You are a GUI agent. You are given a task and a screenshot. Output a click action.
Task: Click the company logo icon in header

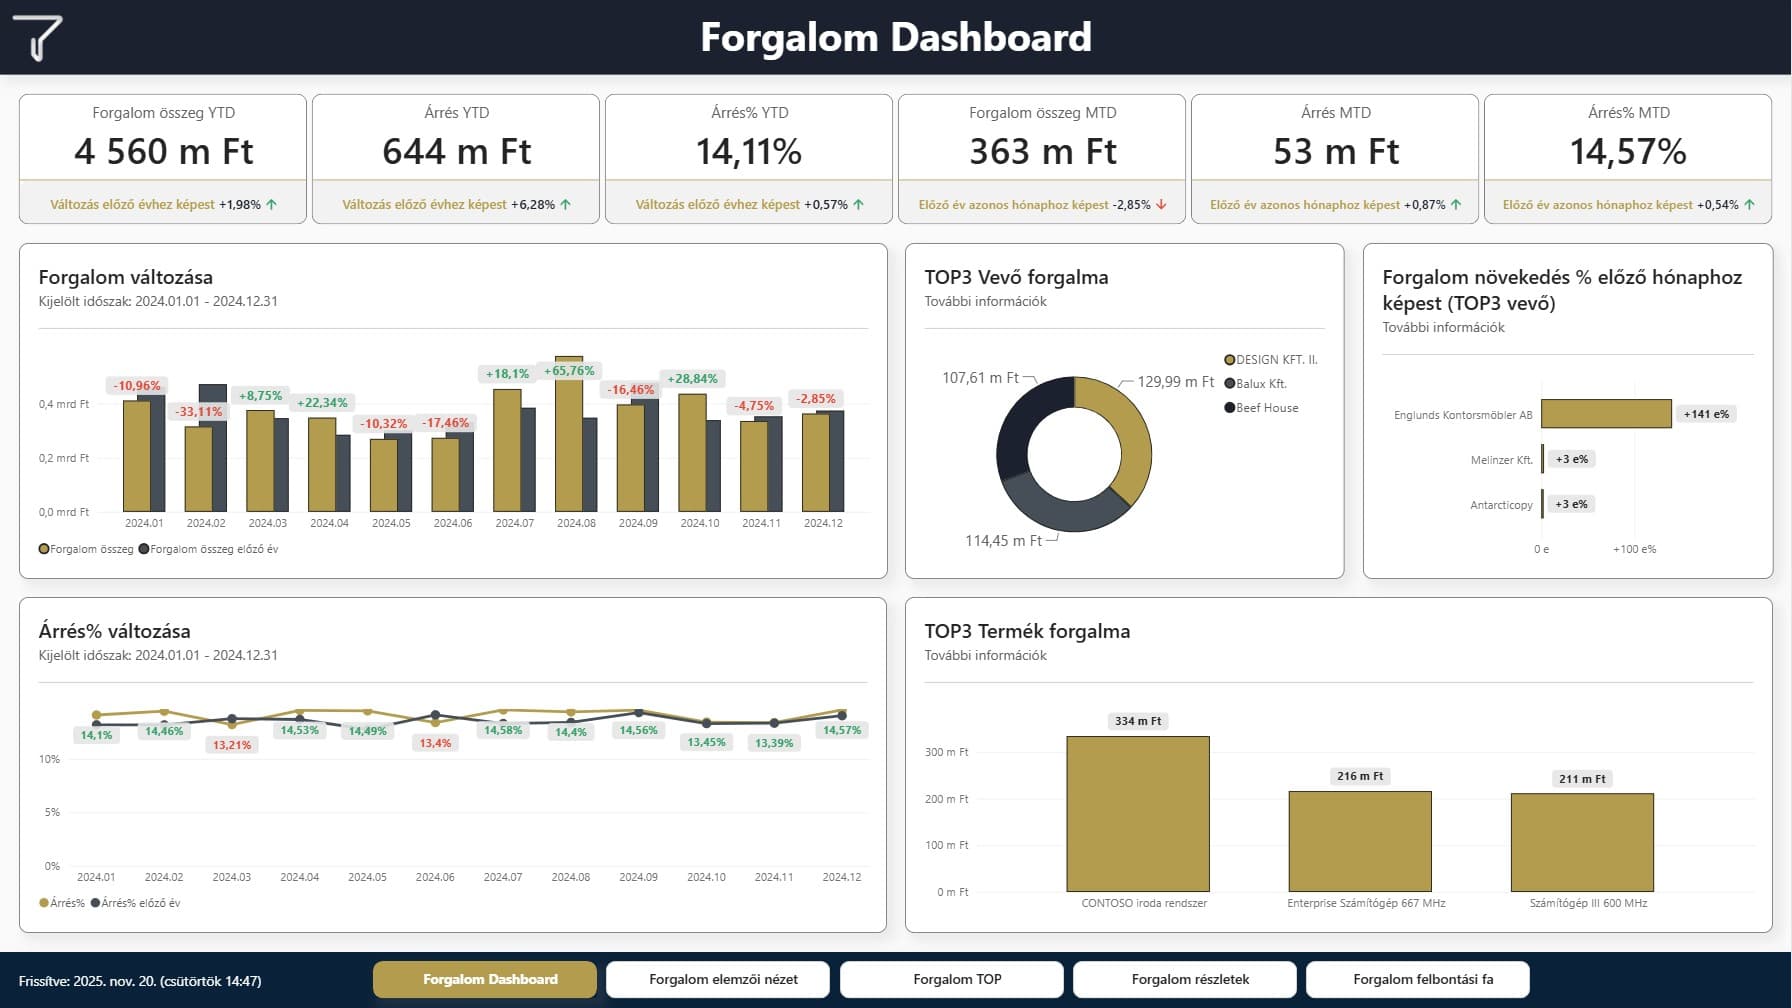[x=38, y=37]
